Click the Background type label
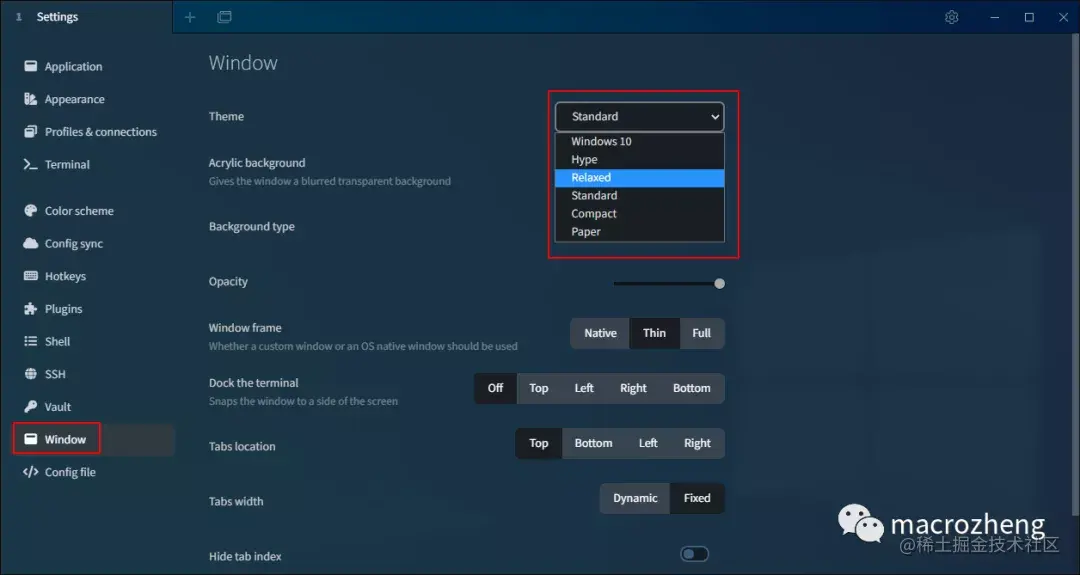Viewport: 1080px width, 575px height. point(251,227)
